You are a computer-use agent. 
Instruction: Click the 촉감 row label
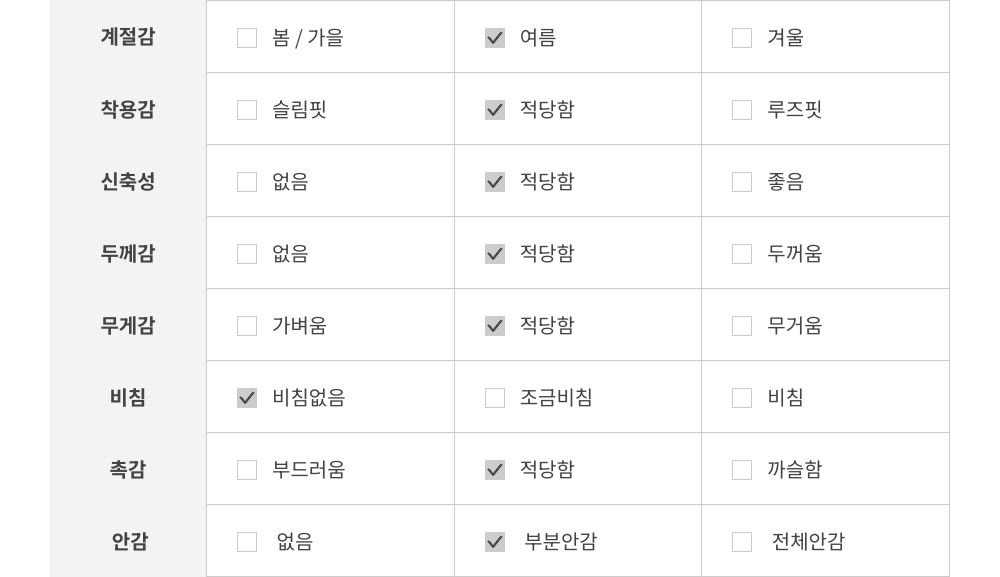pos(128,469)
